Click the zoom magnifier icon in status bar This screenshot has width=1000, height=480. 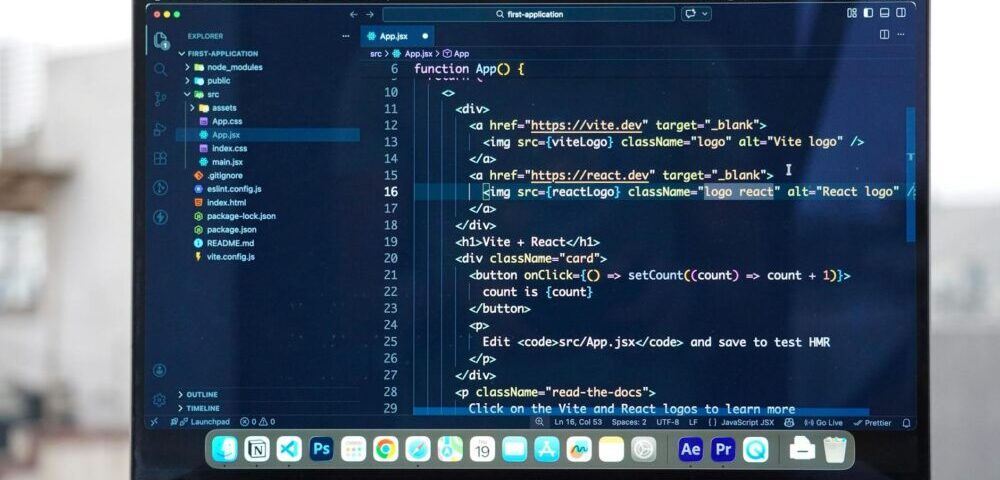point(540,422)
